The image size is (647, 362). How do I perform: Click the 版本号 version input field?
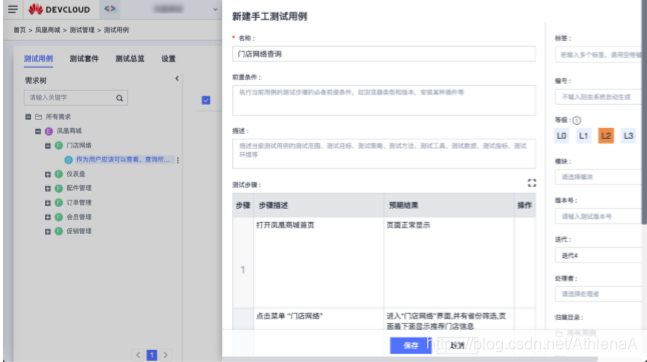point(598,216)
